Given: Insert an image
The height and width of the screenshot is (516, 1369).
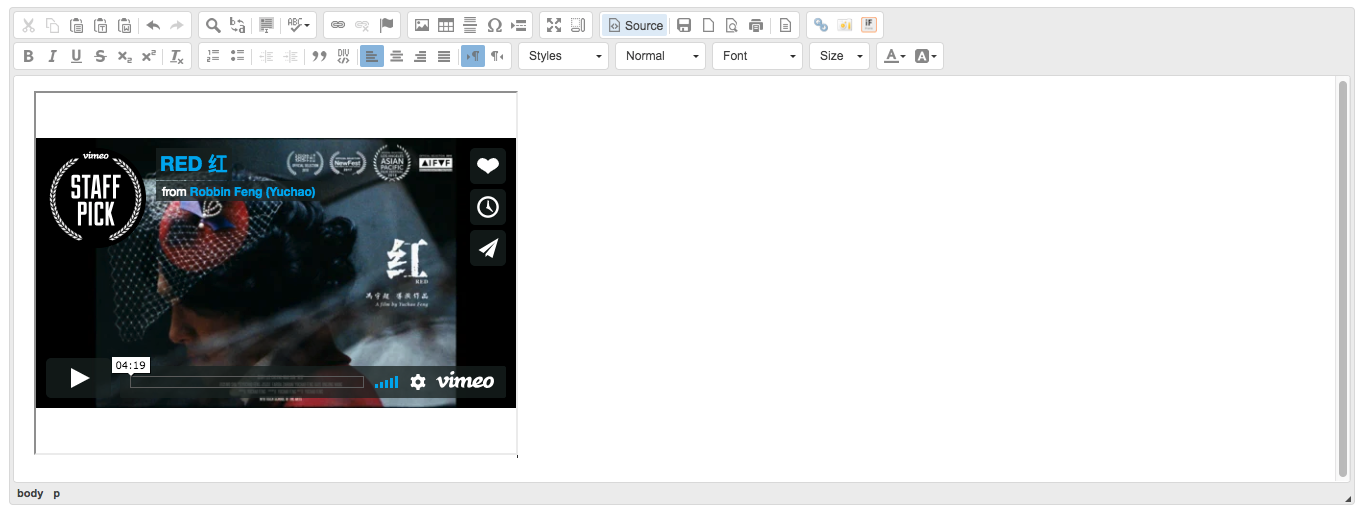Looking at the screenshot, I should coord(422,25).
